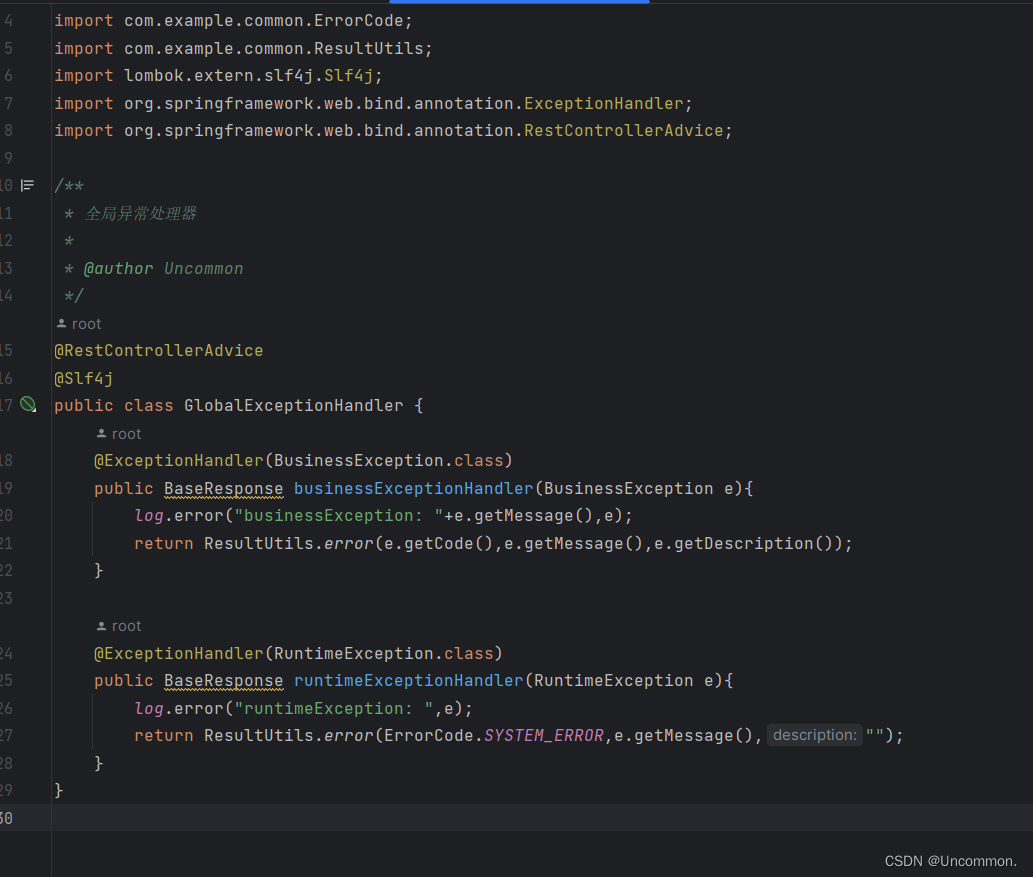
Task: Click the Uncommon author name in the Javadoc
Action: point(204,268)
